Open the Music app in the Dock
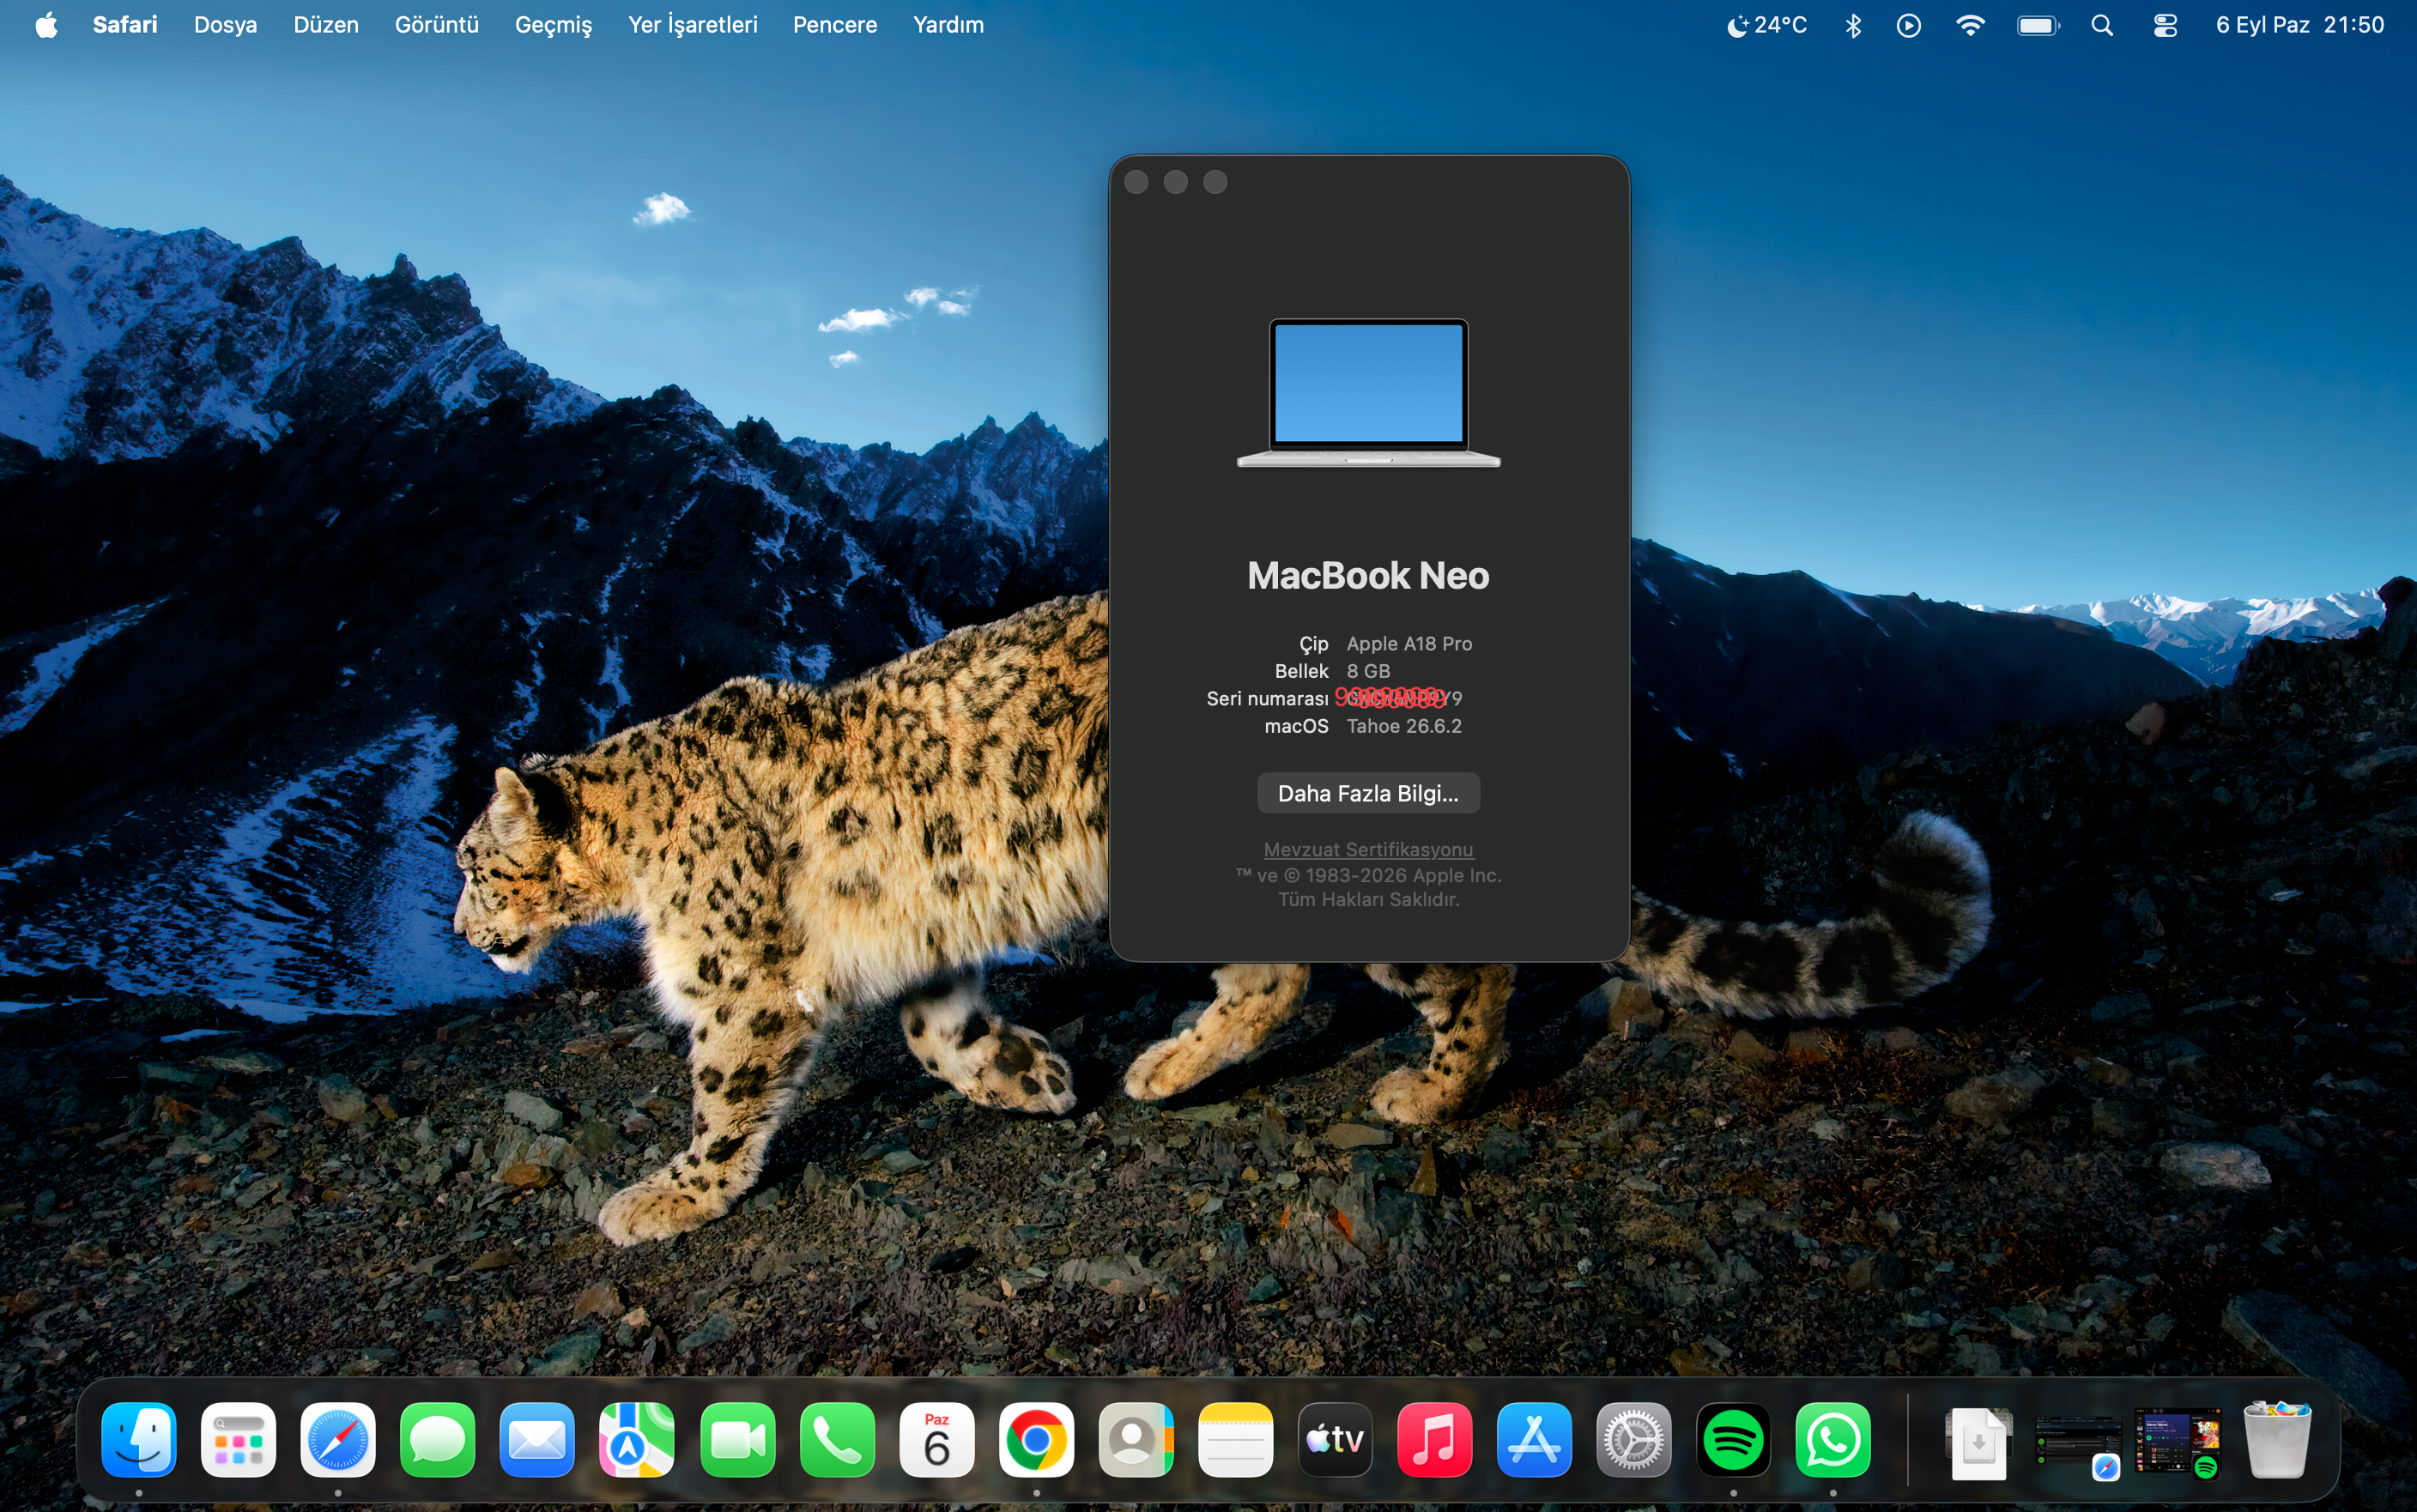This screenshot has width=2417, height=1512. 1435,1440
